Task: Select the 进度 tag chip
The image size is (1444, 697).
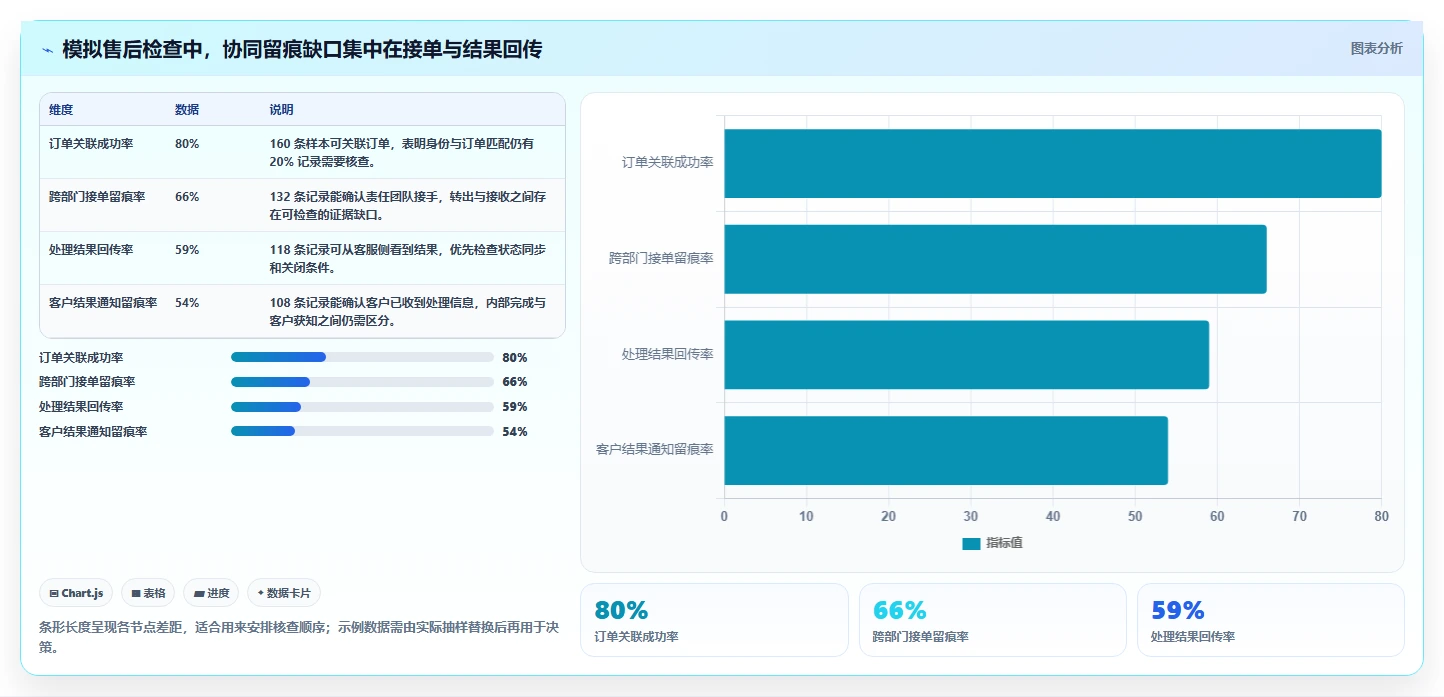Action: (211, 593)
